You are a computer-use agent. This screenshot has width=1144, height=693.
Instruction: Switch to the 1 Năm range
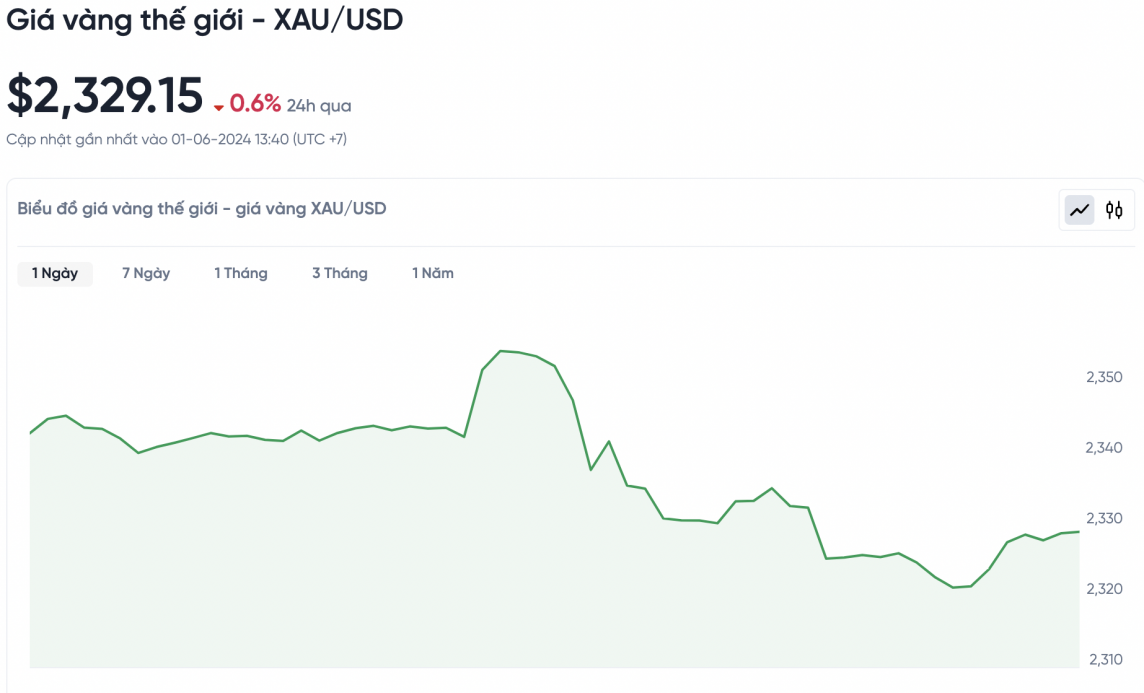(x=433, y=273)
